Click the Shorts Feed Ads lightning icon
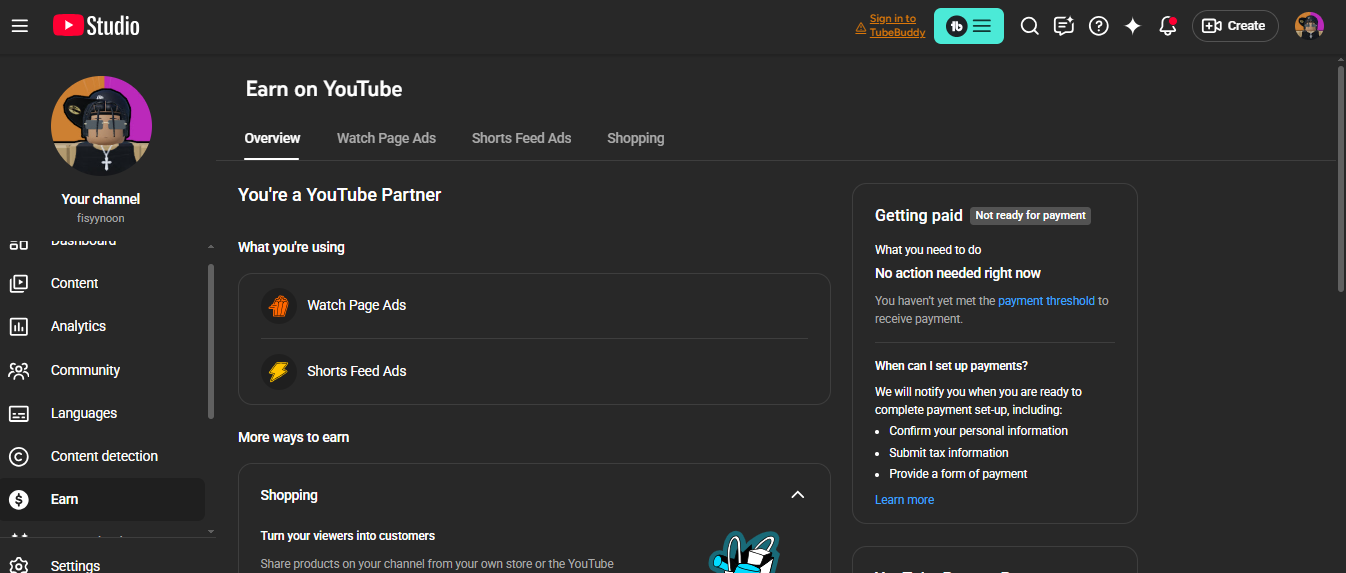The height and width of the screenshot is (573, 1346). (279, 371)
